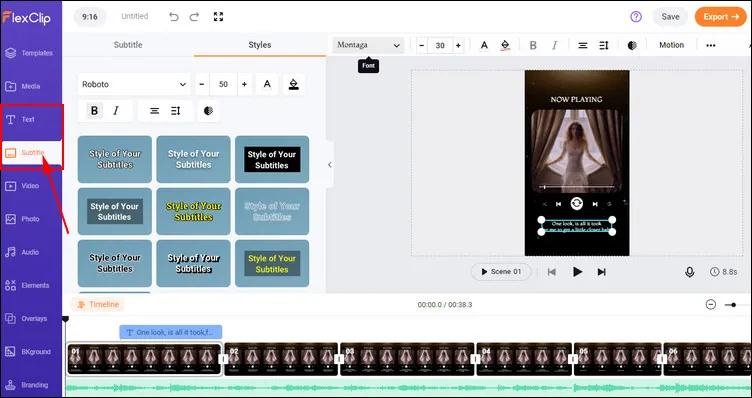
Task: Collapse the side panel with the chevron
Action: click(x=329, y=164)
